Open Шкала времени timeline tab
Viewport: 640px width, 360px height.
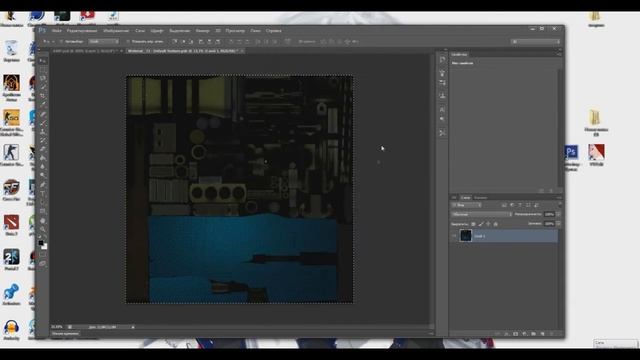pyautogui.click(x=65, y=334)
